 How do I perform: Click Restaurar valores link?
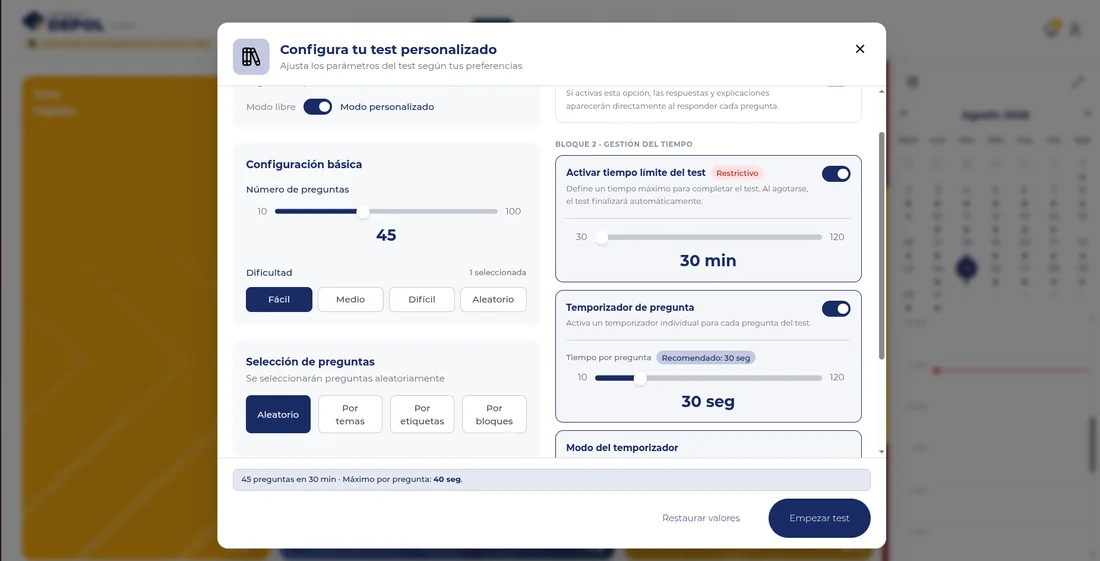(x=701, y=518)
